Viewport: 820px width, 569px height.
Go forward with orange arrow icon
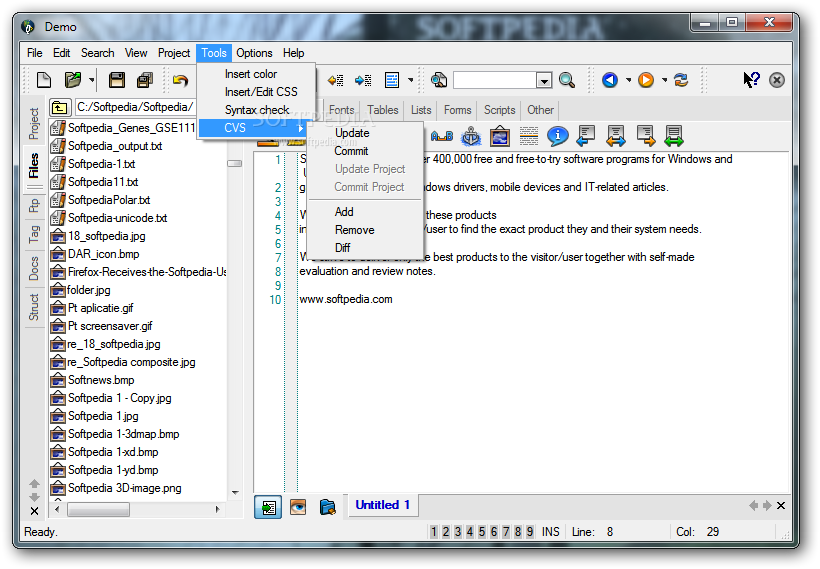[x=646, y=80]
